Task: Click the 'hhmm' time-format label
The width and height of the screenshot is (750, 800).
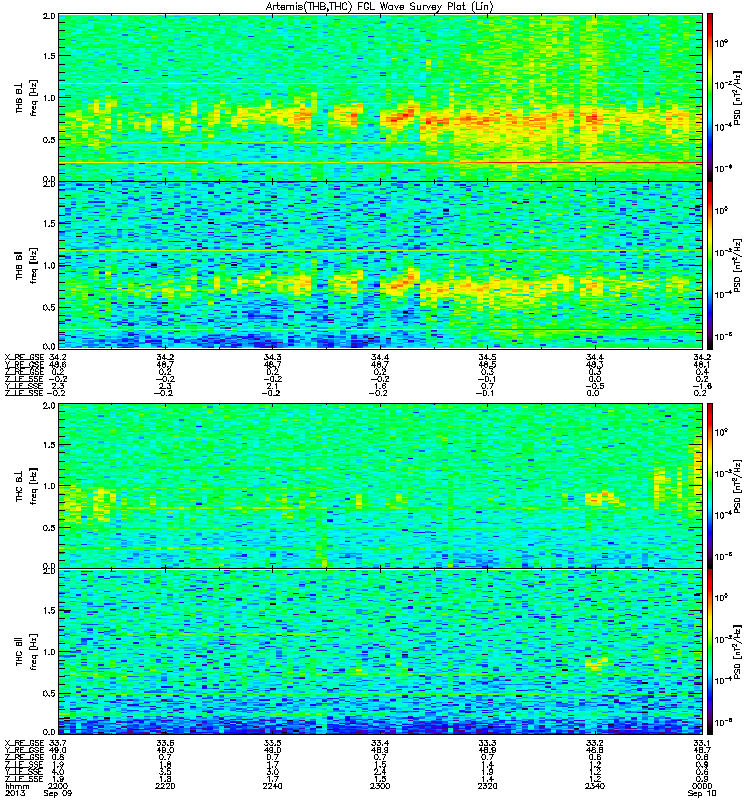Action: 15,786
